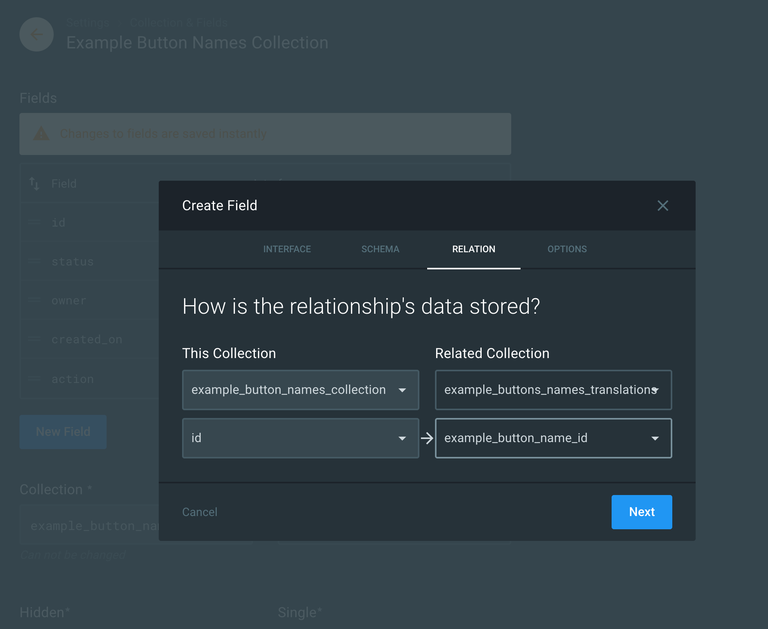Click the Collection name input field

(90, 526)
